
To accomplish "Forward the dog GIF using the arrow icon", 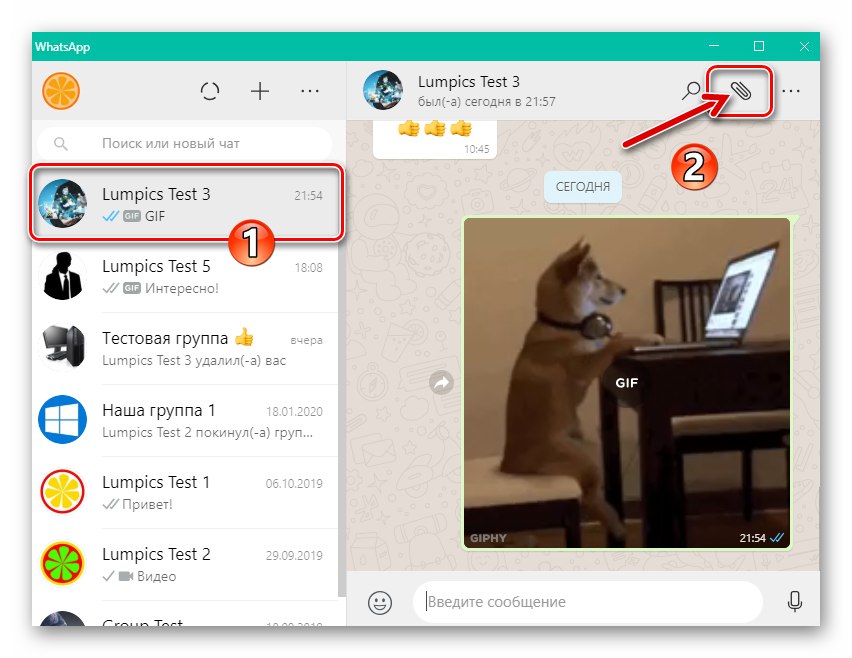I will (x=441, y=382).
